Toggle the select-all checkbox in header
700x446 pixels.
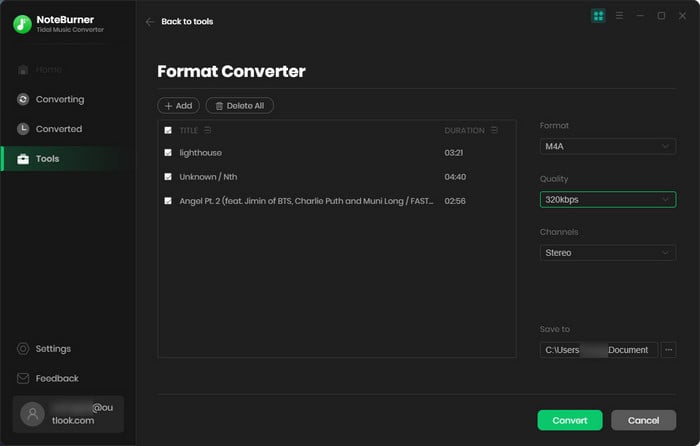click(x=168, y=130)
